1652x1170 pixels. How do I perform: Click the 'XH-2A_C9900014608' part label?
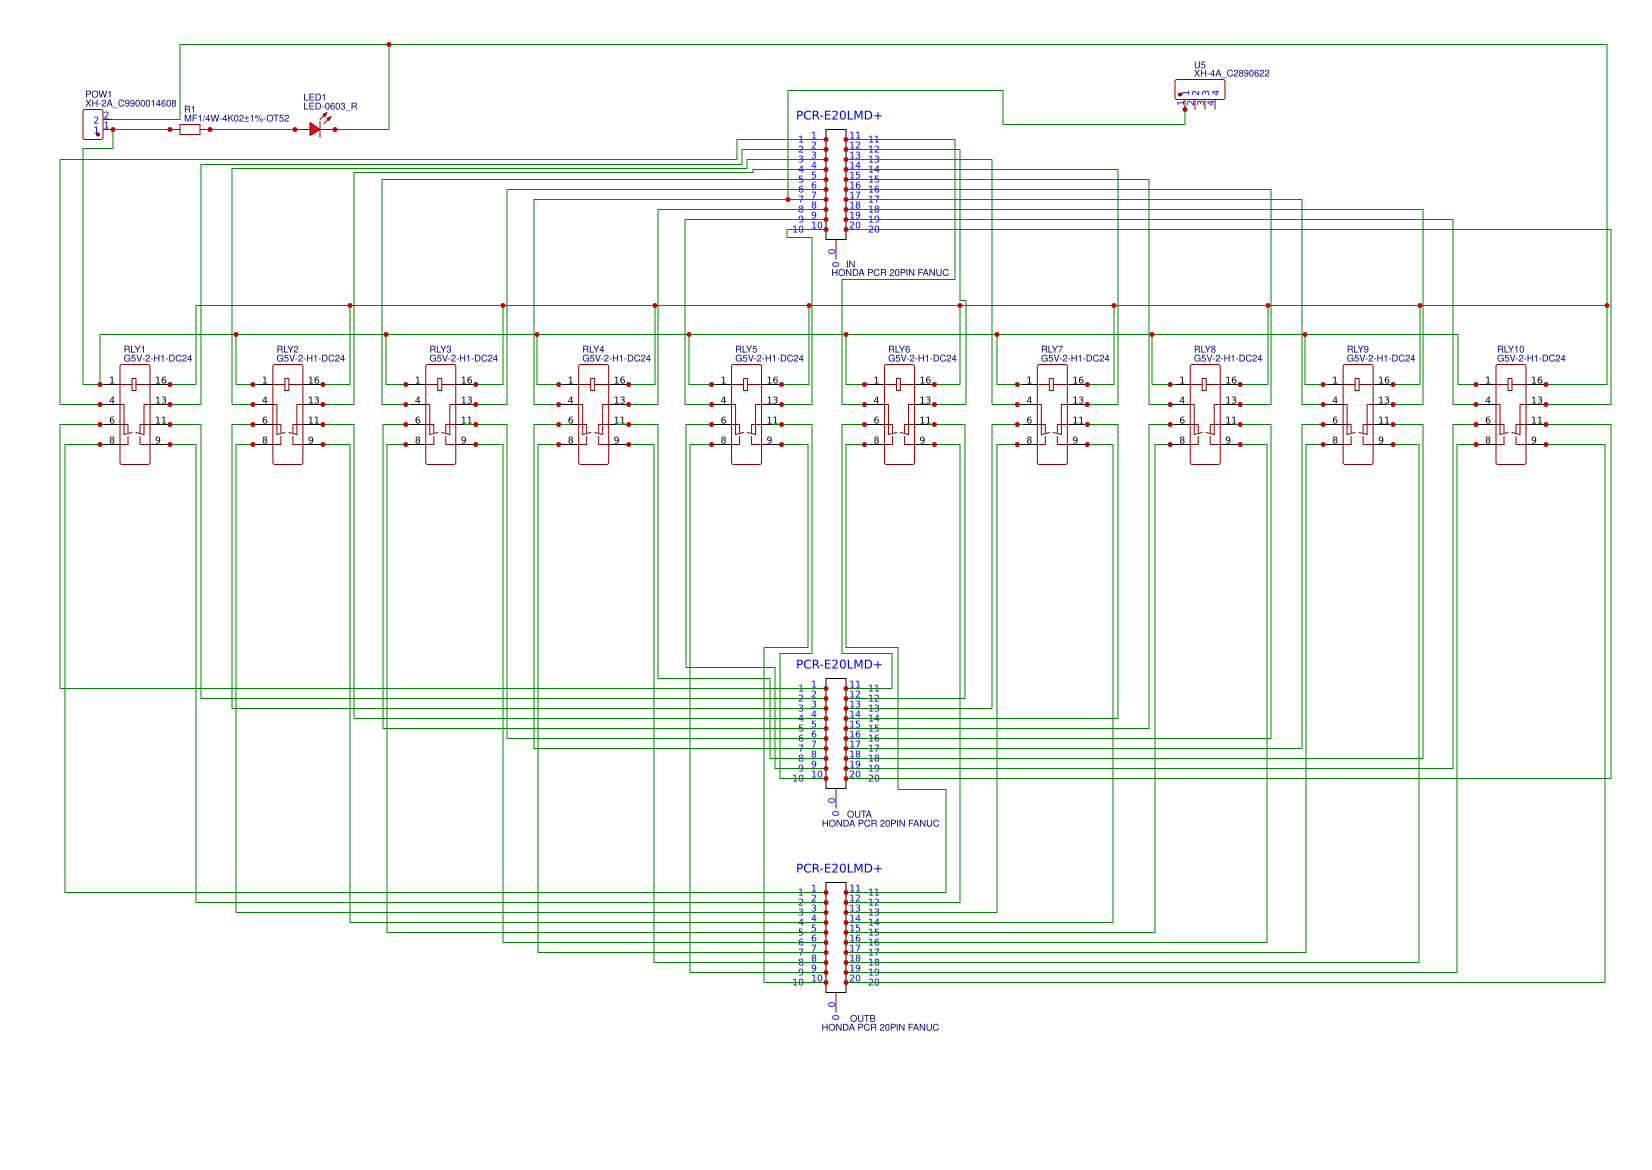point(131,103)
